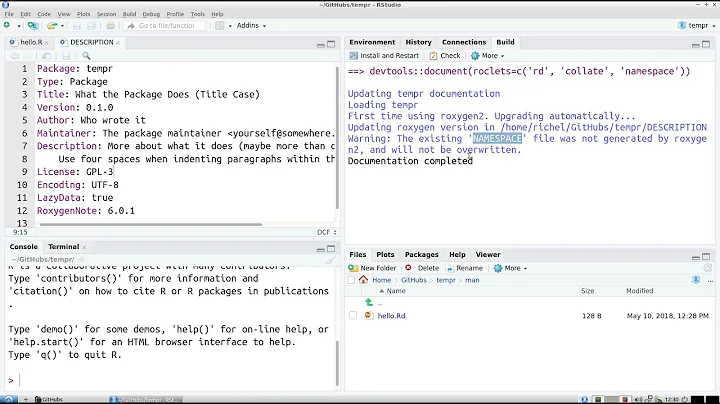Click the console vertical scrollbar
Screen dimensions: 720x404
click(337, 363)
